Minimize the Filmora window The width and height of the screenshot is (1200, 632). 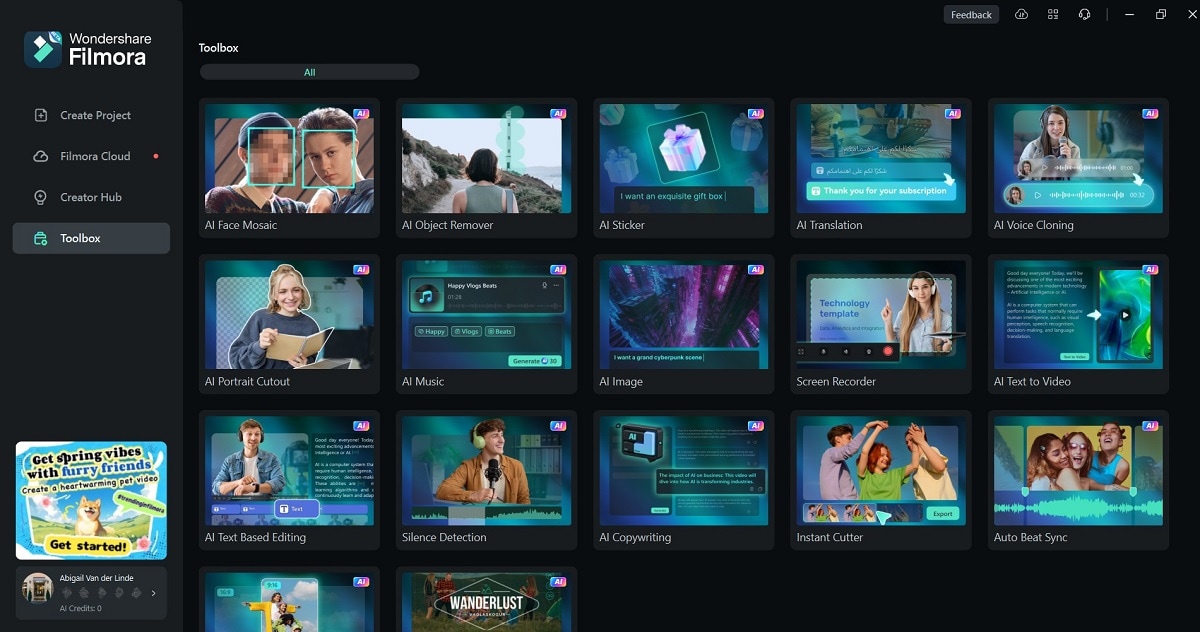click(1129, 15)
